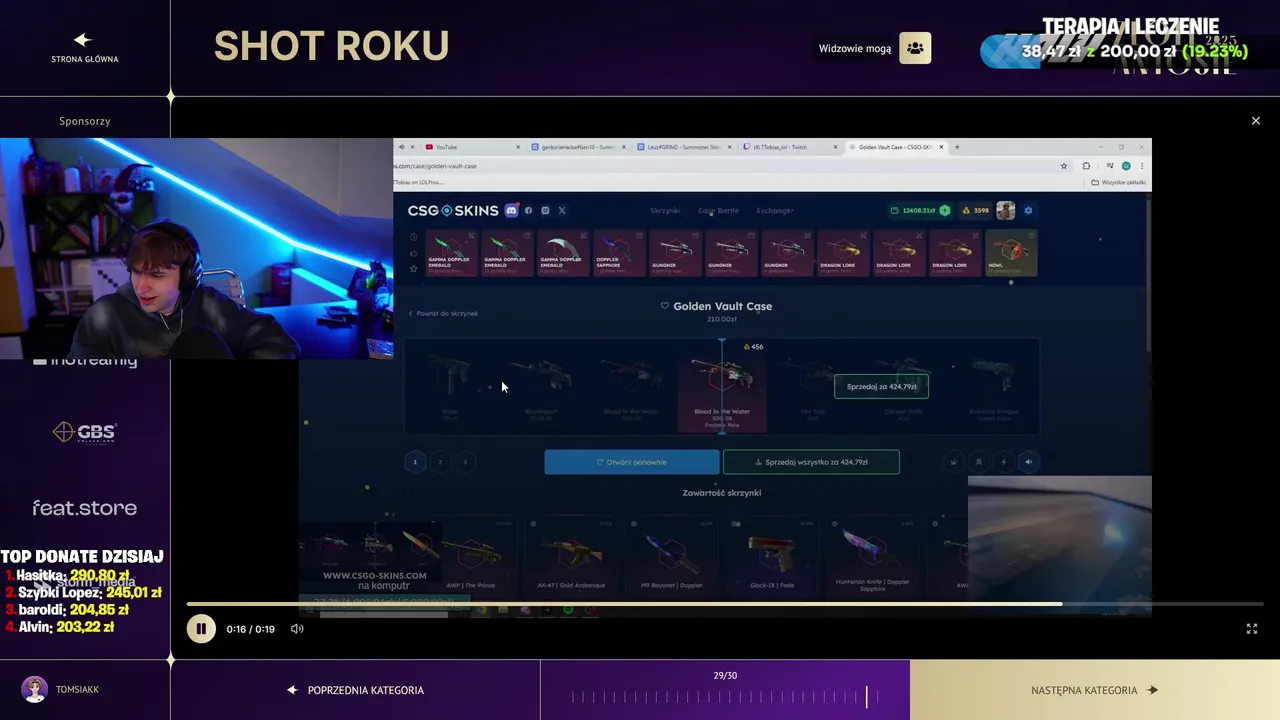Open the feat.store sponsor logo
Image resolution: width=1280 pixels, height=720 pixels.
[85, 508]
